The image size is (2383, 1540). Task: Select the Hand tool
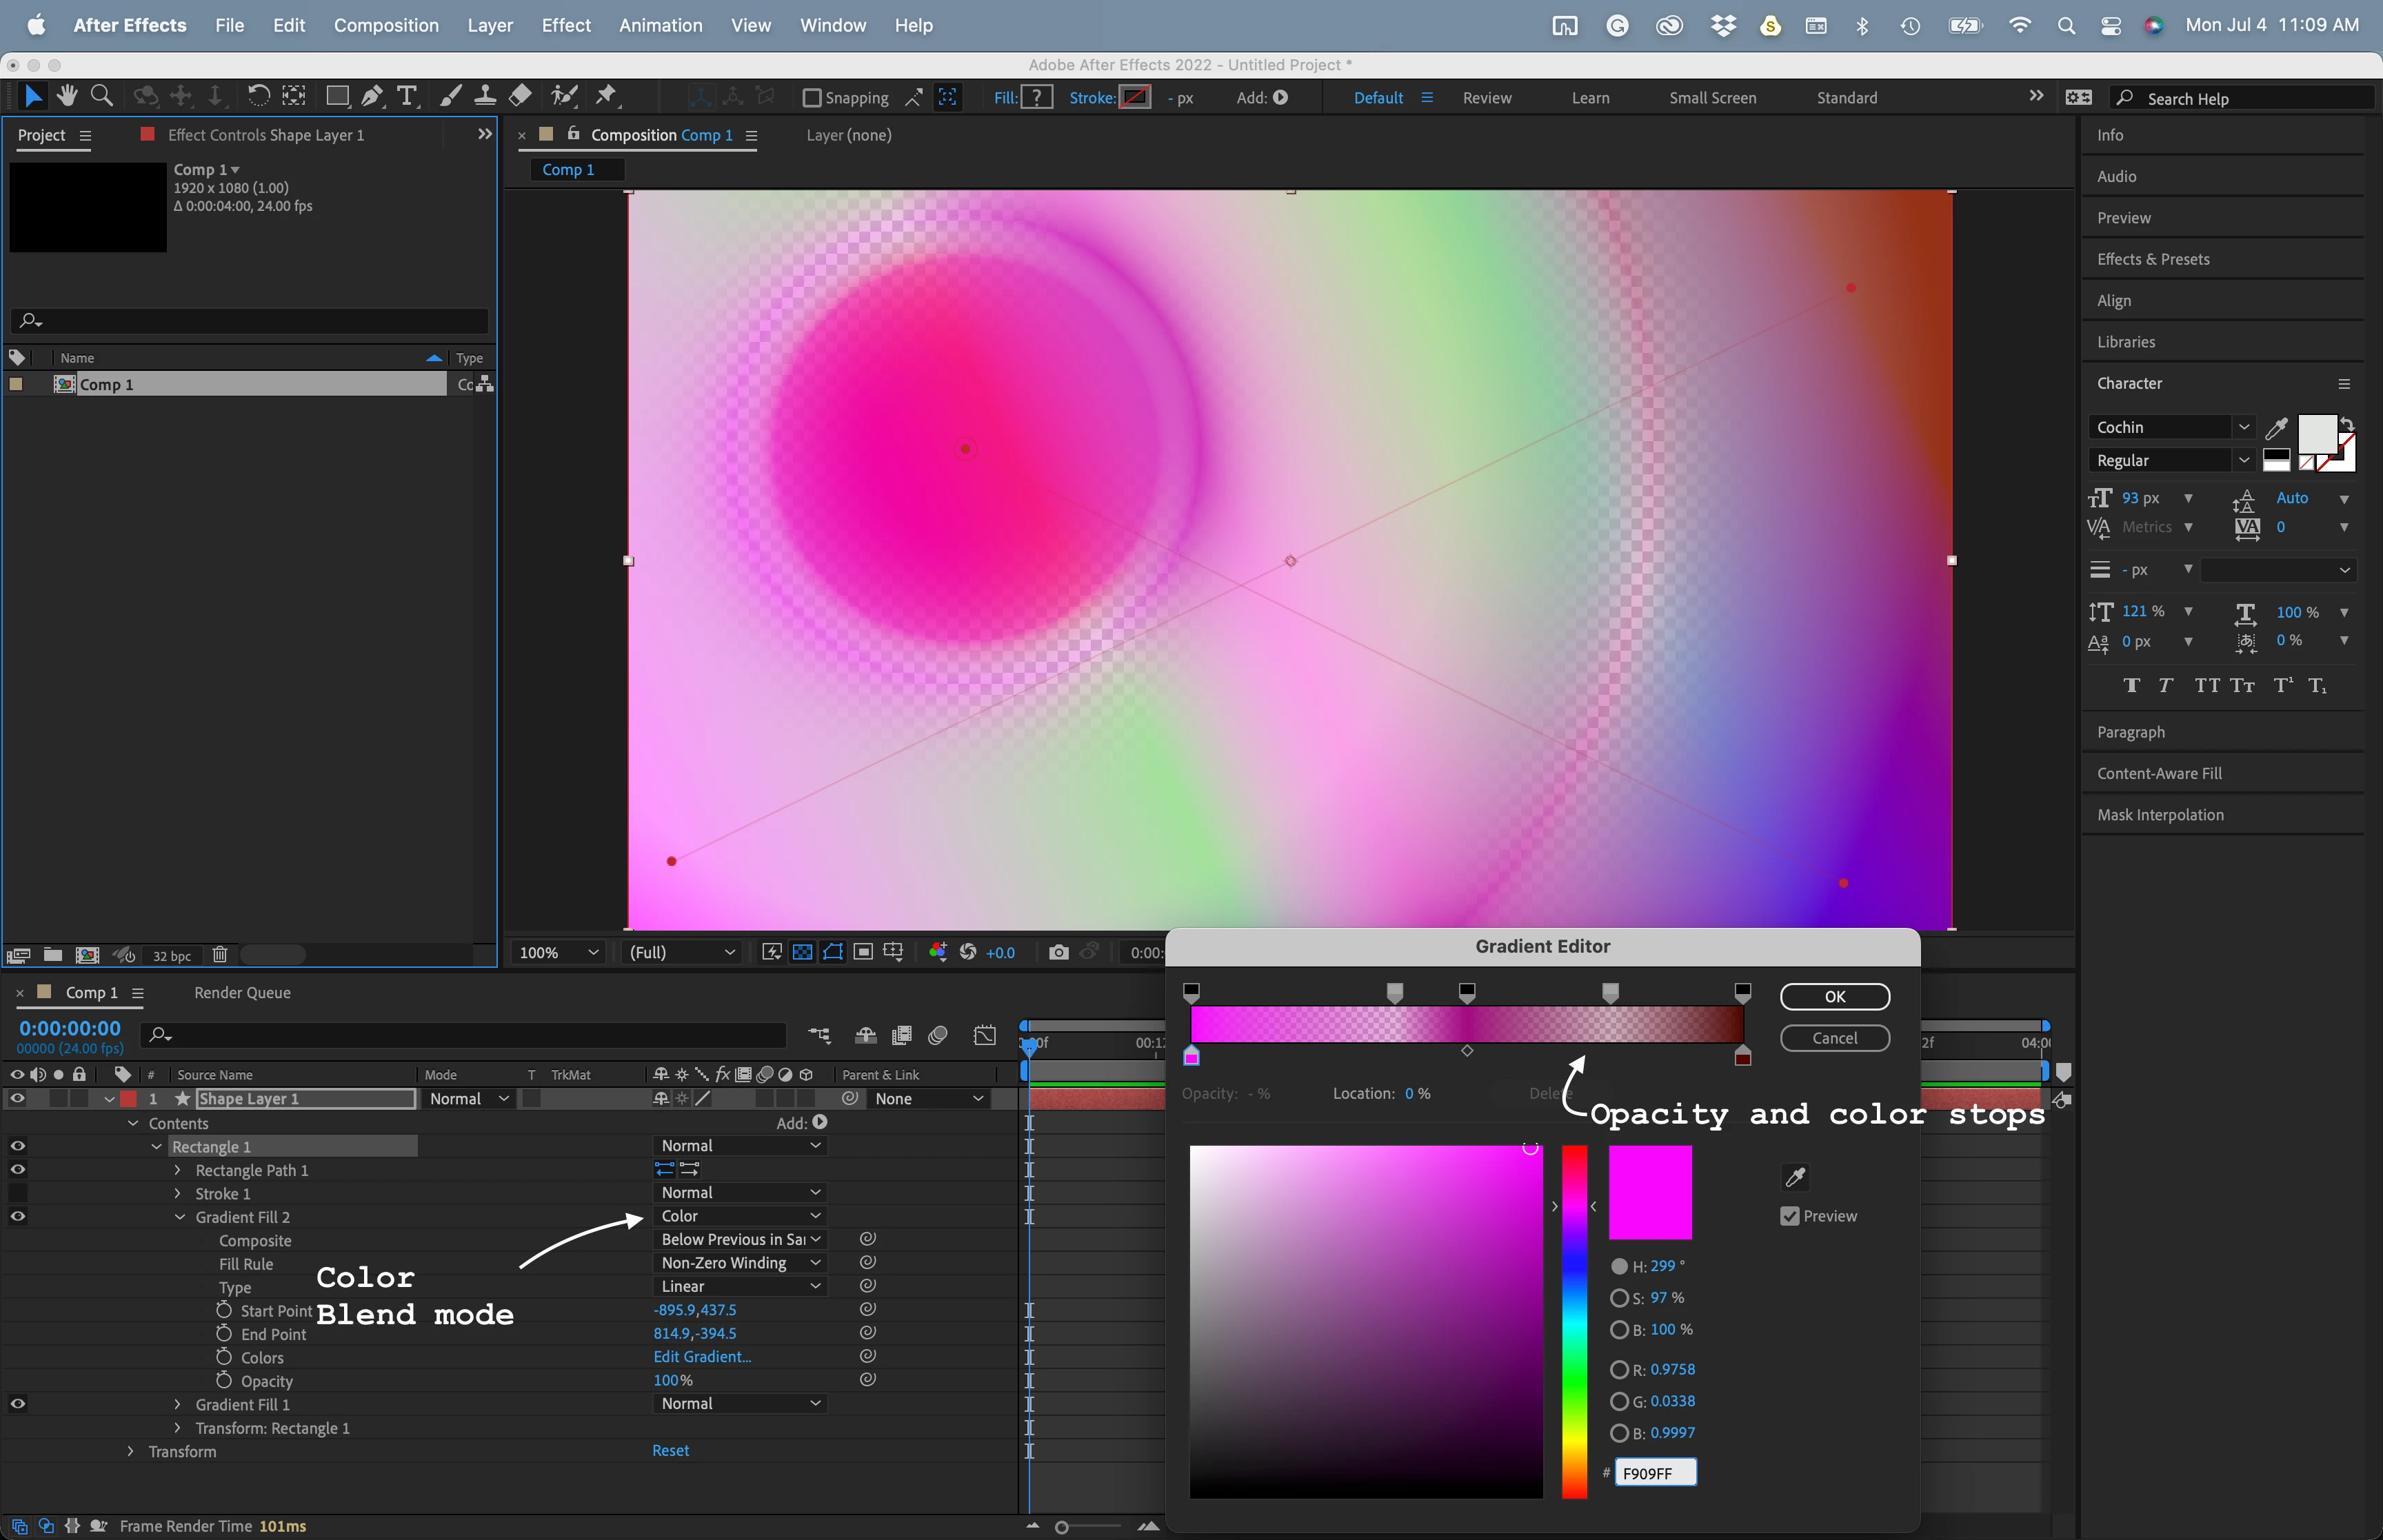pyautogui.click(x=67, y=96)
